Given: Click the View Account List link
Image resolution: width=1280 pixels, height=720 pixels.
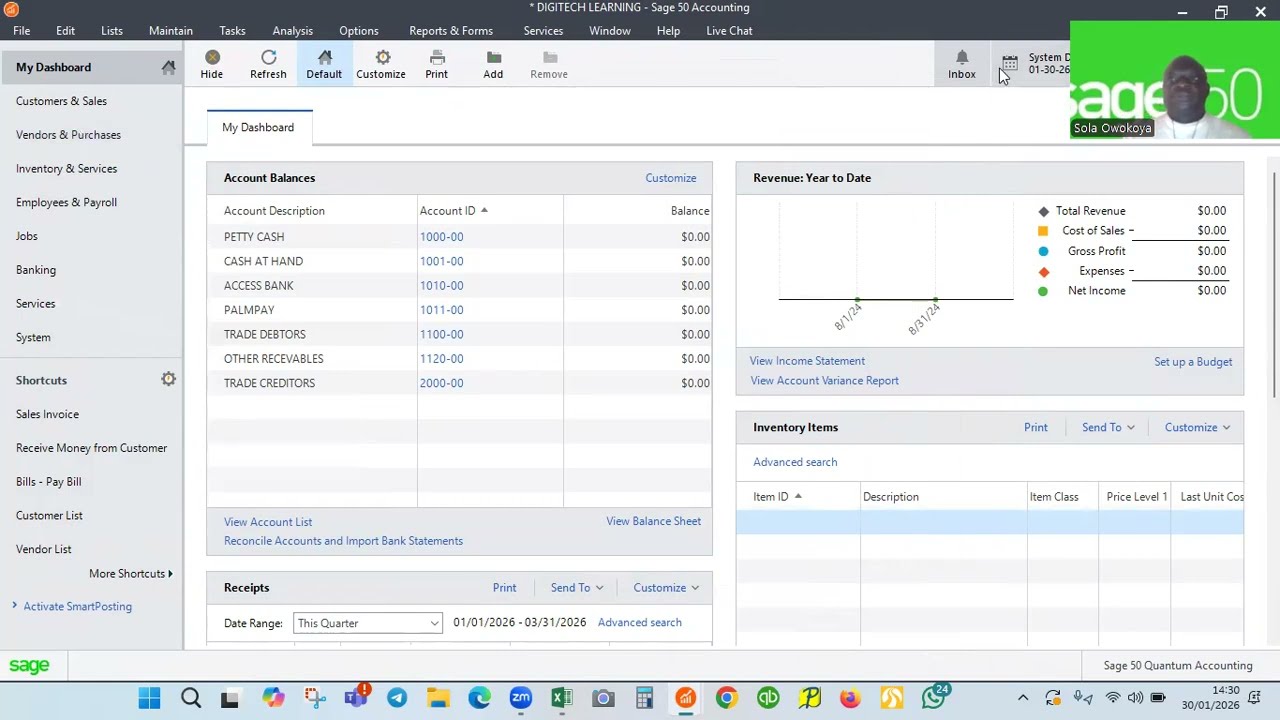Looking at the screenshot, I should click(268, 522).
